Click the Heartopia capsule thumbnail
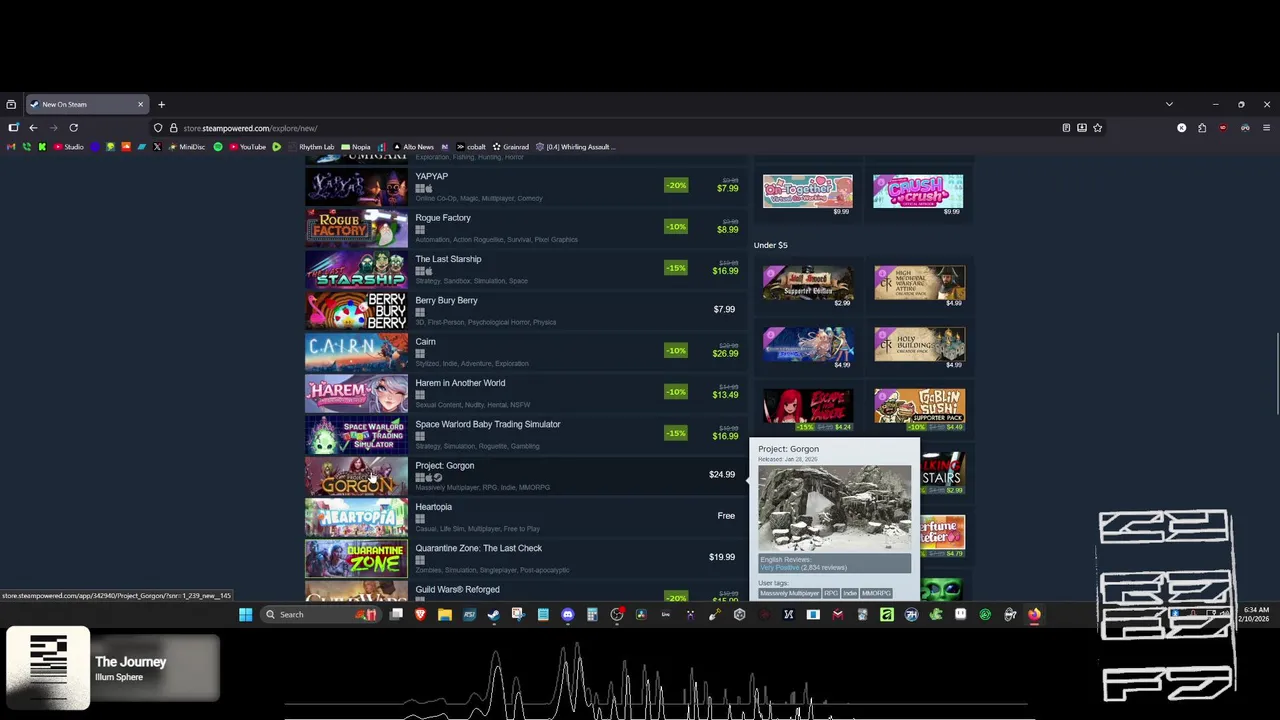Screen dimensions: 1280x720 point(356,517)
